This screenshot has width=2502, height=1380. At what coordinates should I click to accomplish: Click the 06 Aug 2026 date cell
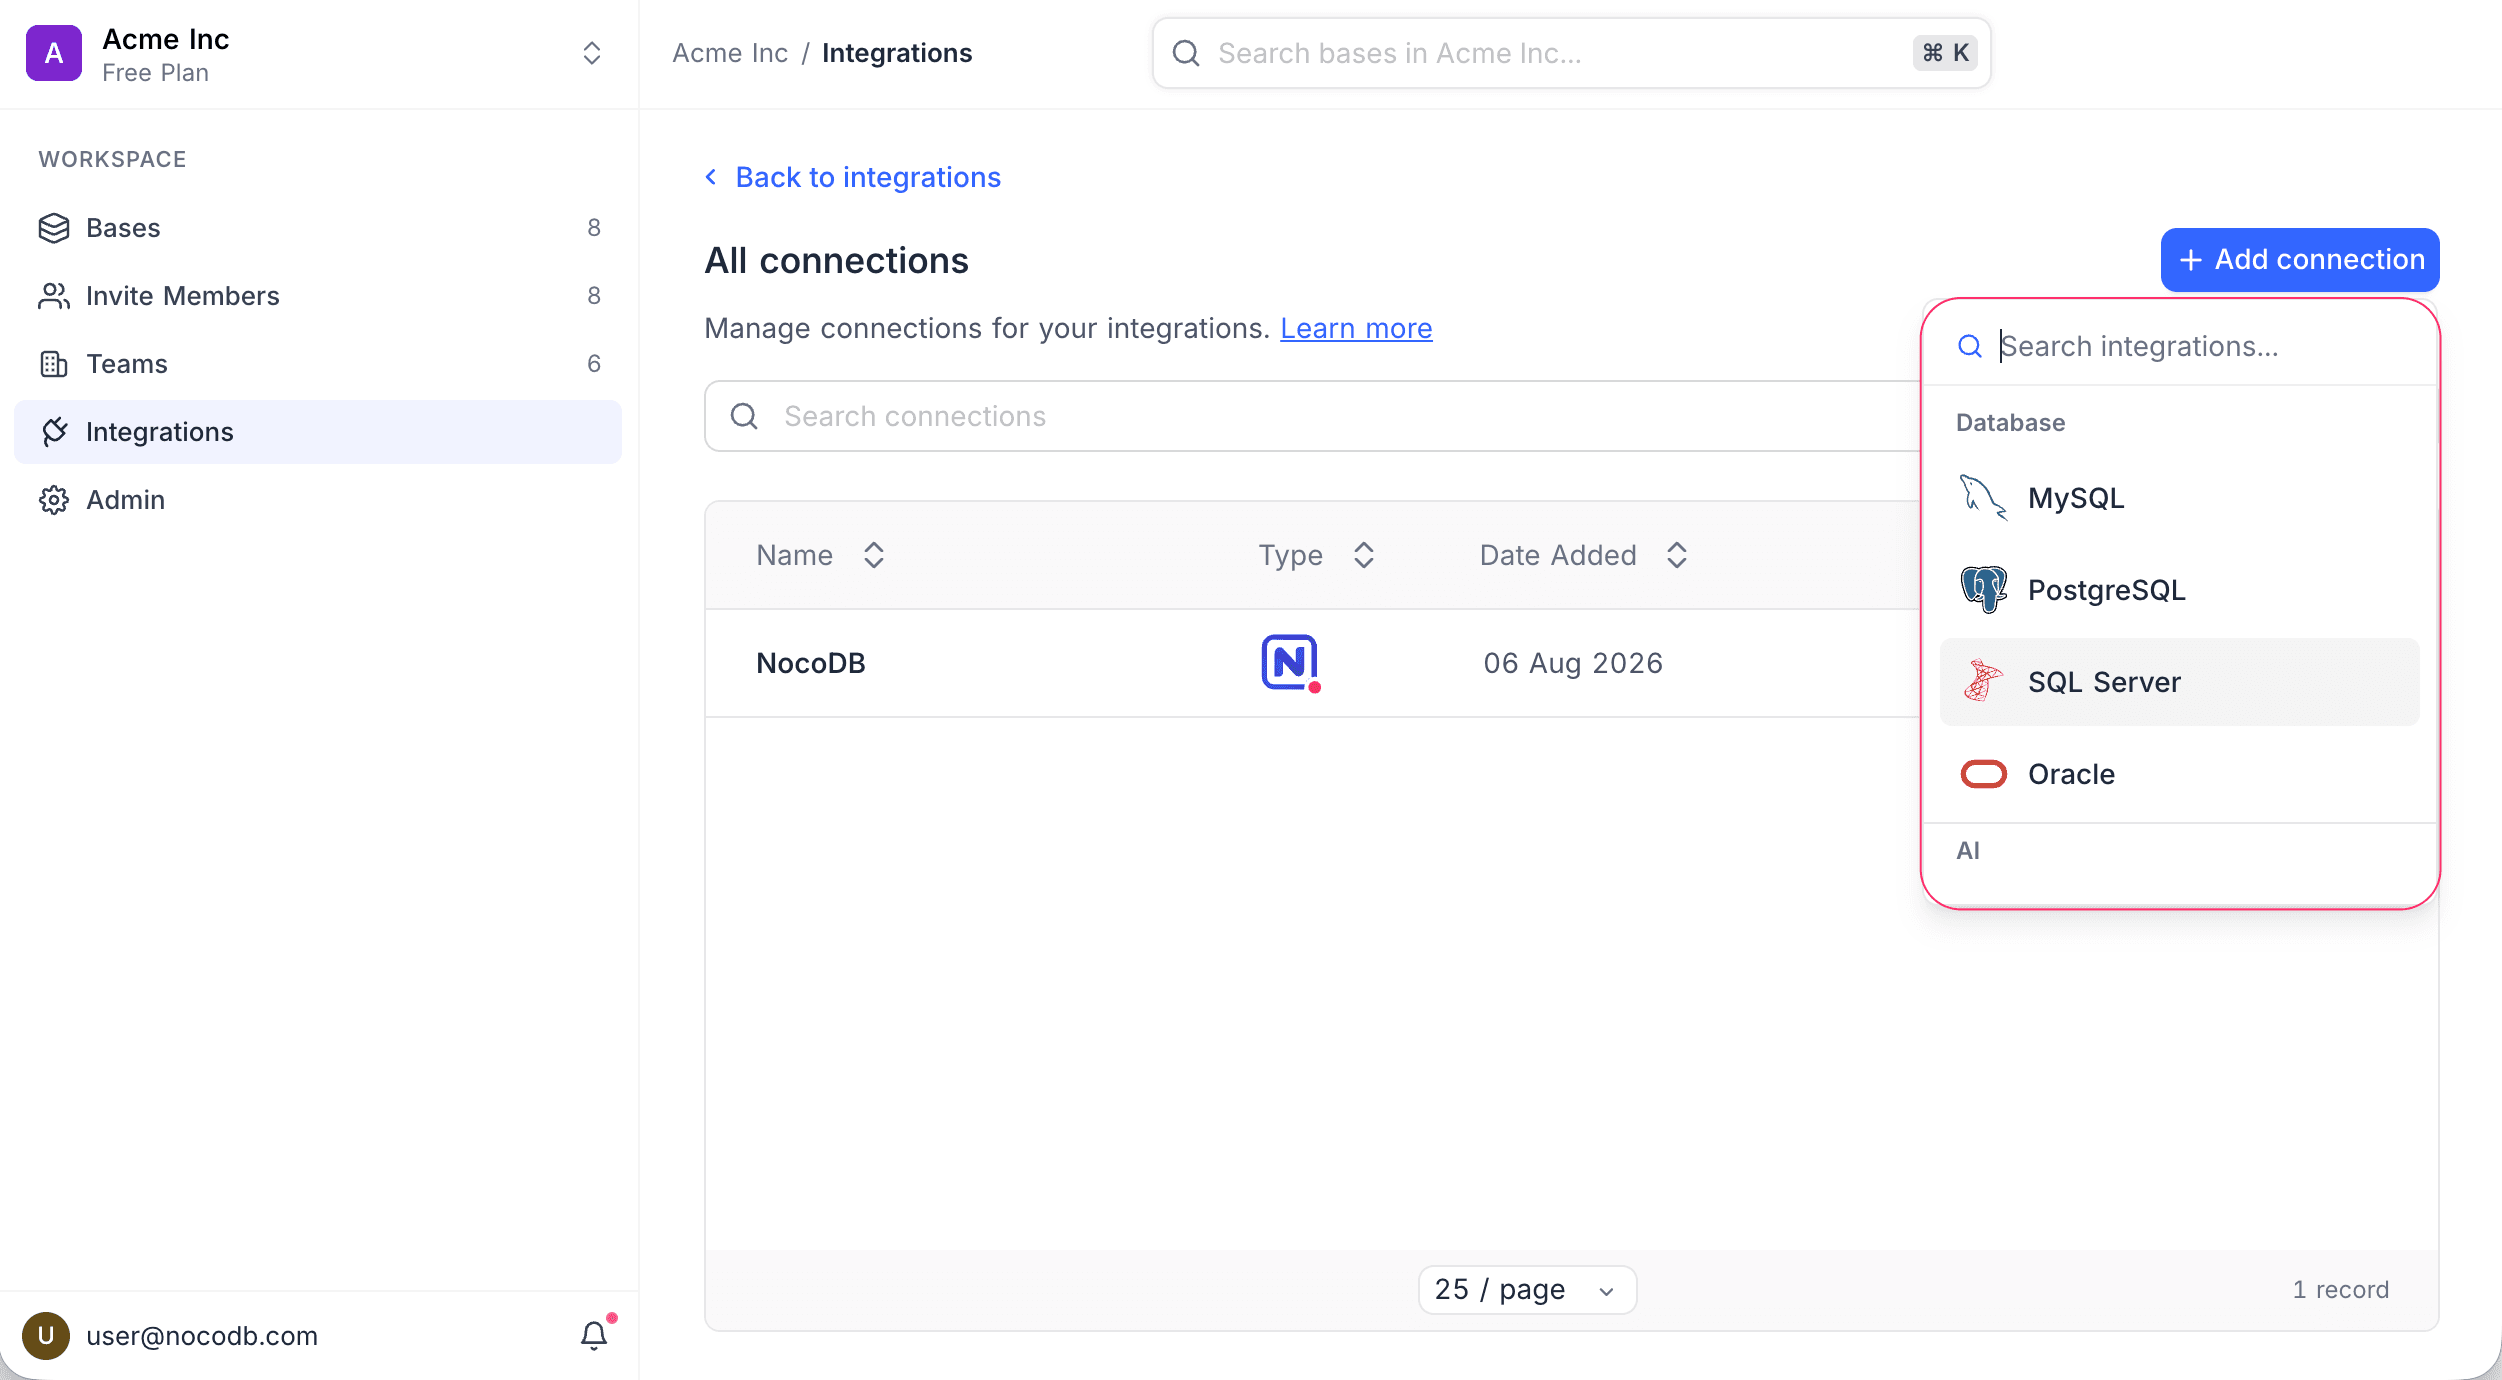click(x=1573, y=663)
